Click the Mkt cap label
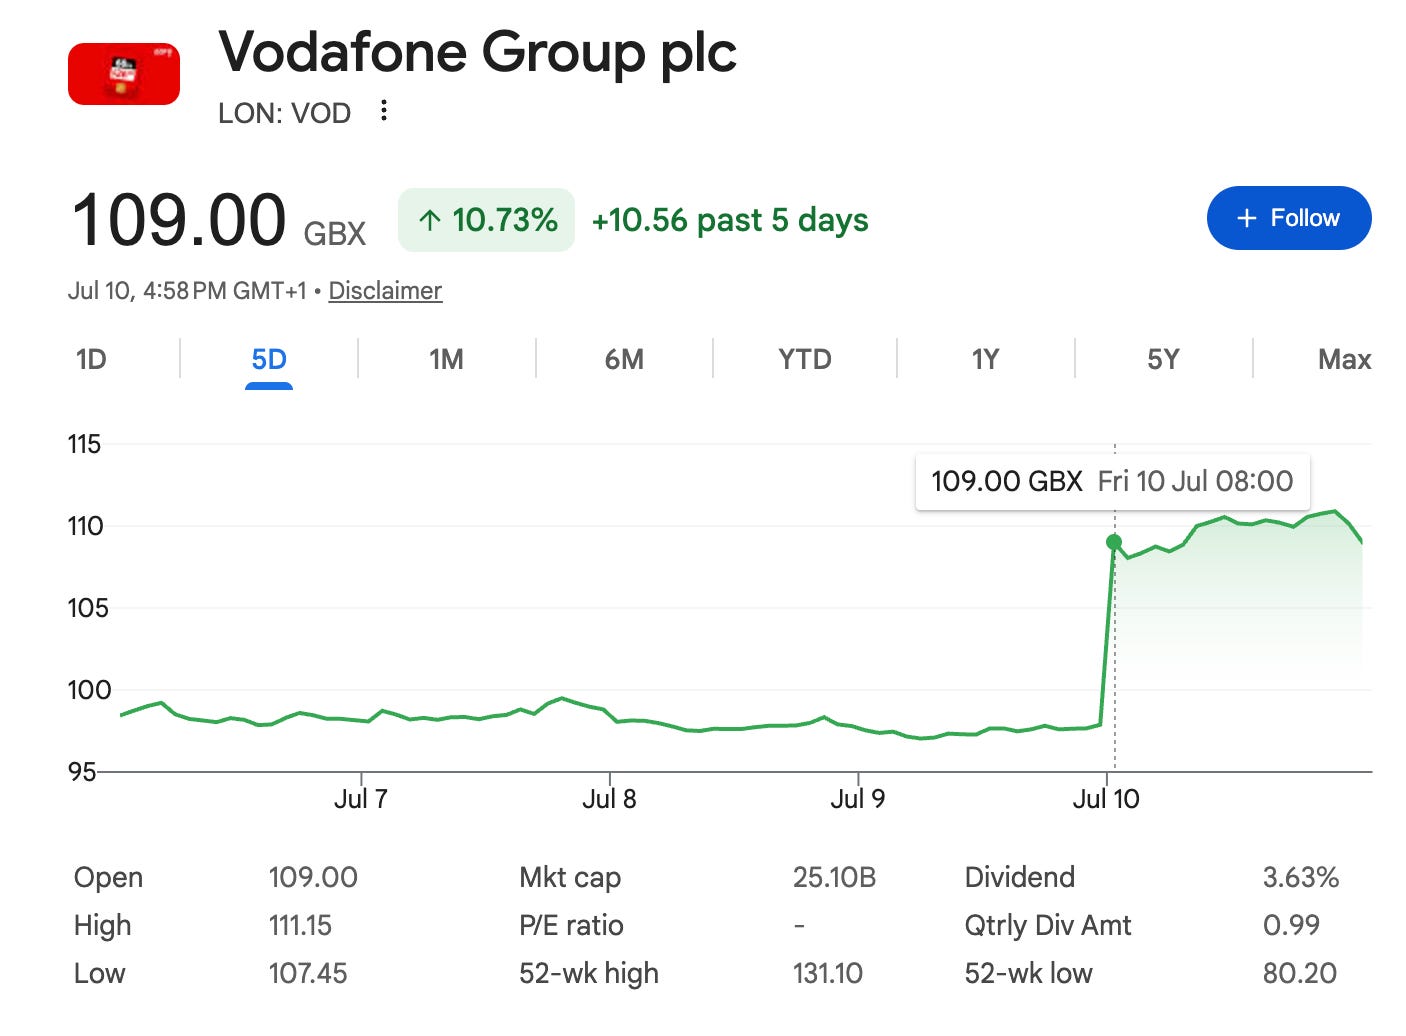This screenshot has width=1406, height=1036. pos(570,878)
